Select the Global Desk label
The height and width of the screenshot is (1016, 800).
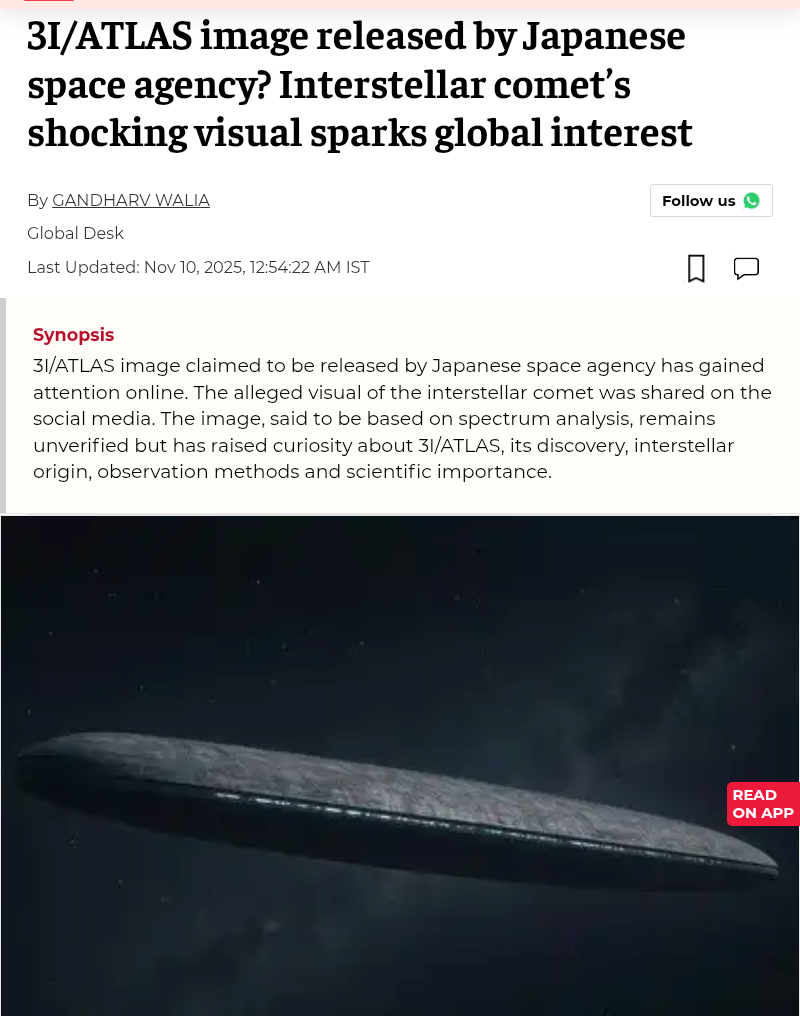[75, 233]
